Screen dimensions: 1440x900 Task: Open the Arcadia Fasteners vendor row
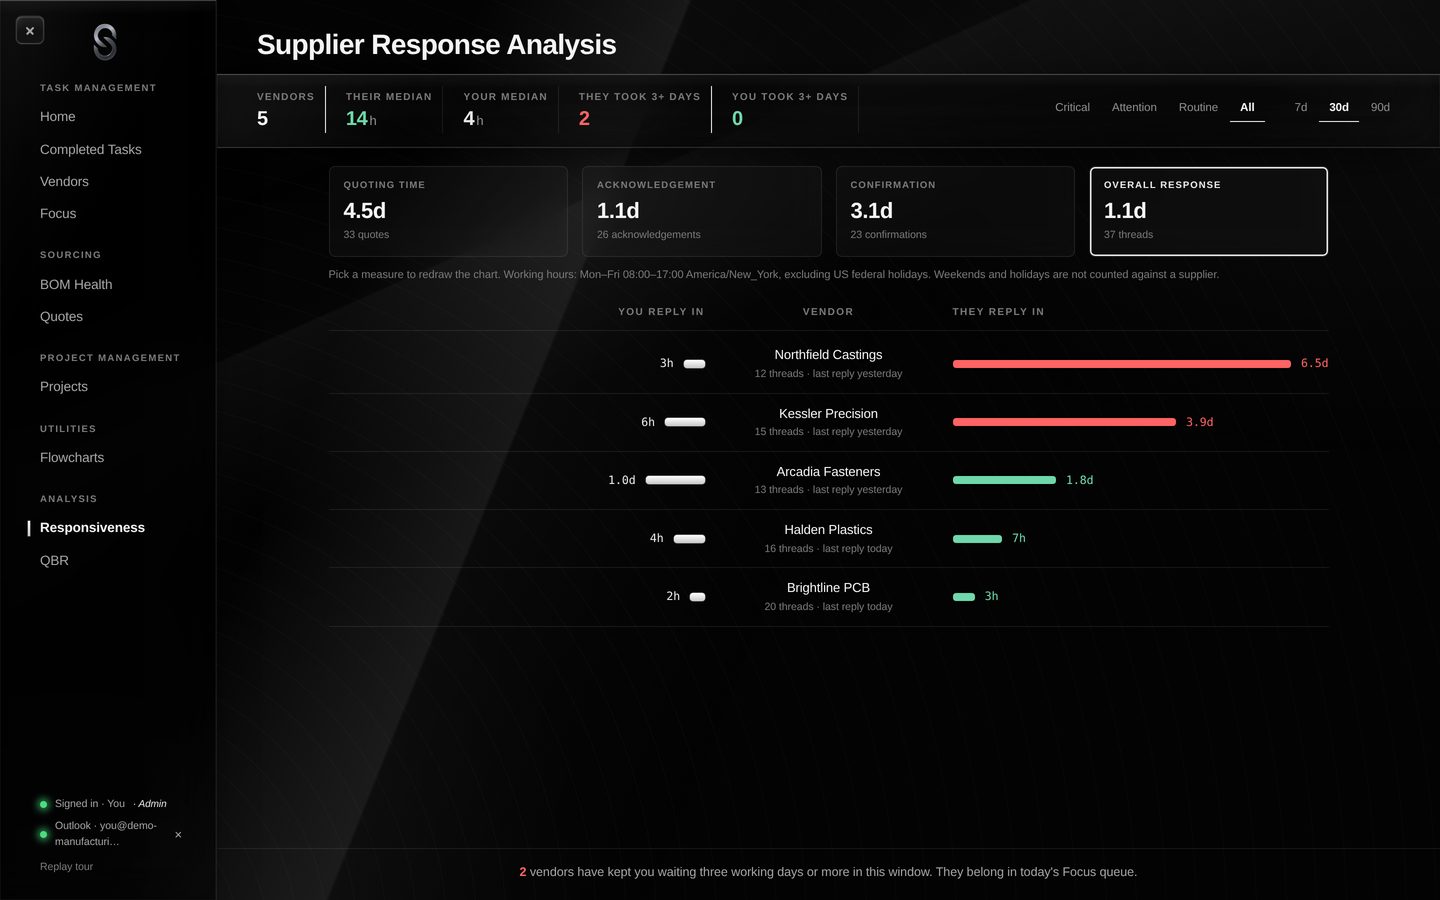[828, 480]
